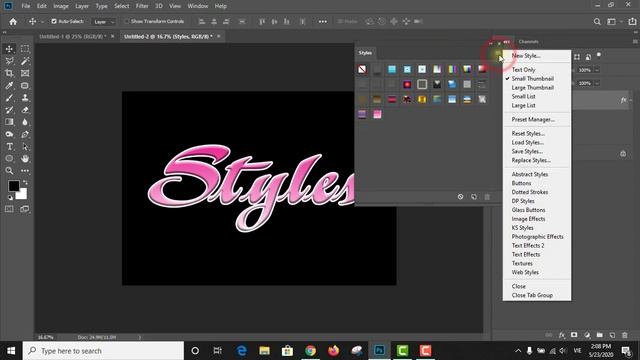This screenshot has height=360, width=640.
Task: Click the background color swatch
Action: pos(23,196)
